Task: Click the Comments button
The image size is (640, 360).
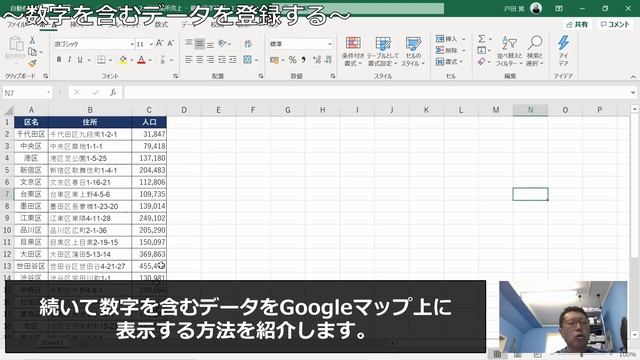Action: 615,24
